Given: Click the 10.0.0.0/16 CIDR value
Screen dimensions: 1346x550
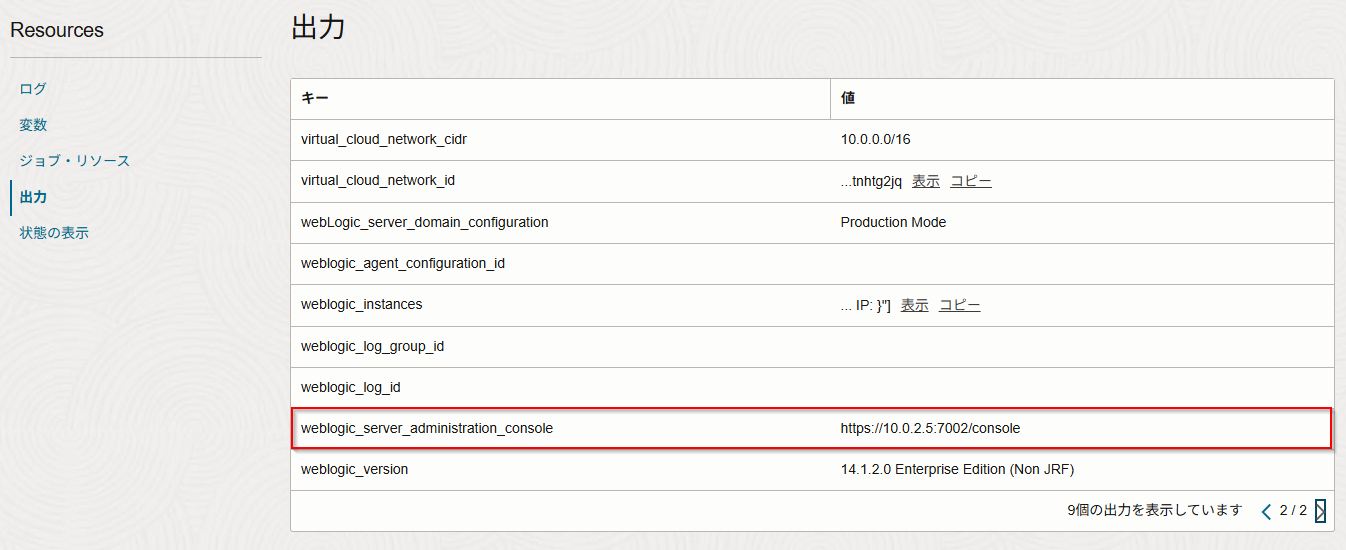Looking at the screenshot, I should click(x=875, y=140).
